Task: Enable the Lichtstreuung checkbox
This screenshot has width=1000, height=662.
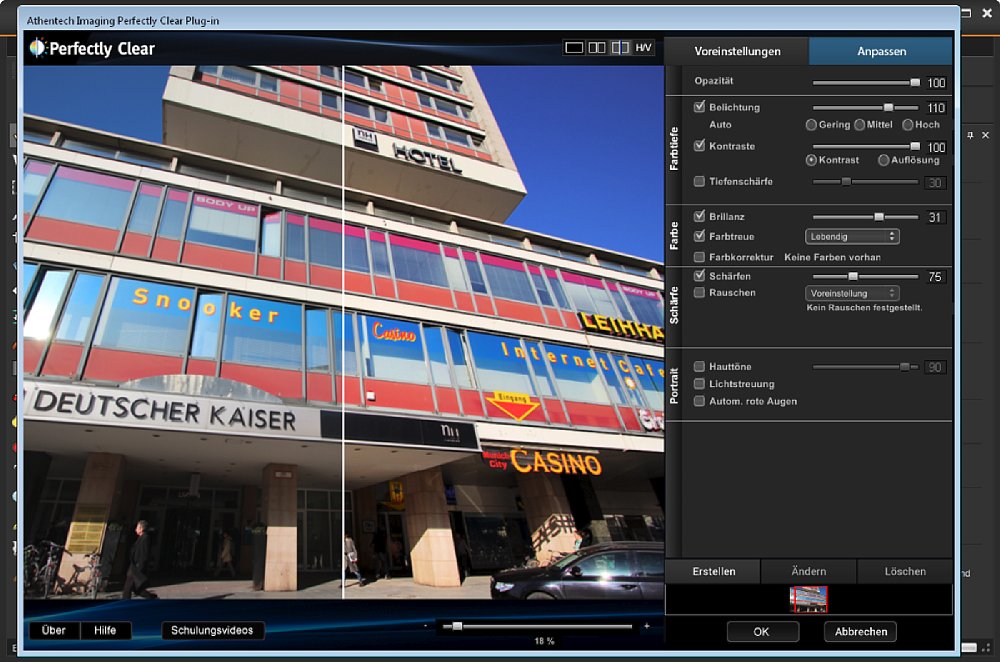Action: (x=699, y=383)
